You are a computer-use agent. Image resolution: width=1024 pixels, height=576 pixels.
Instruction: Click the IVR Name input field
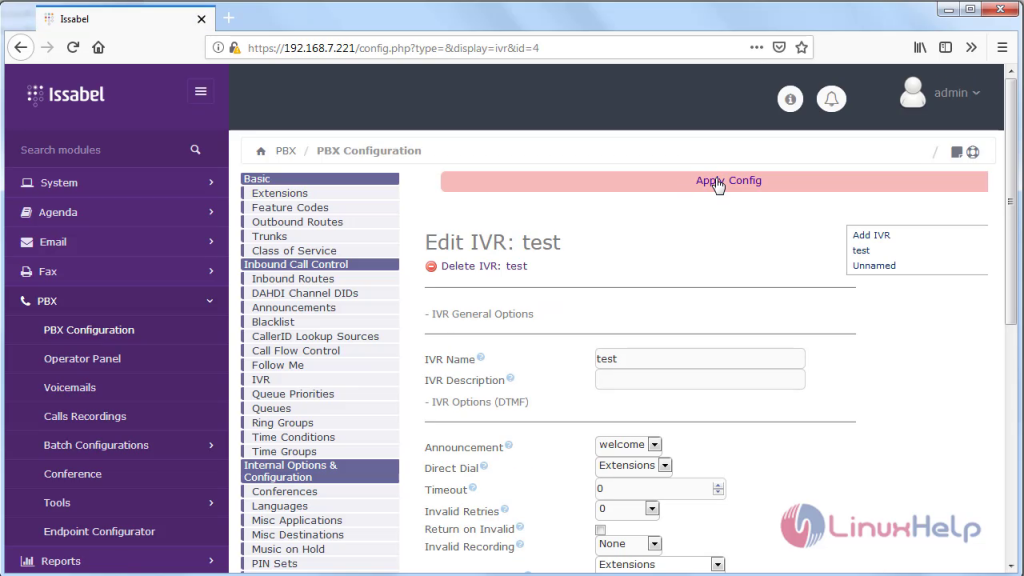click(700, 359)
